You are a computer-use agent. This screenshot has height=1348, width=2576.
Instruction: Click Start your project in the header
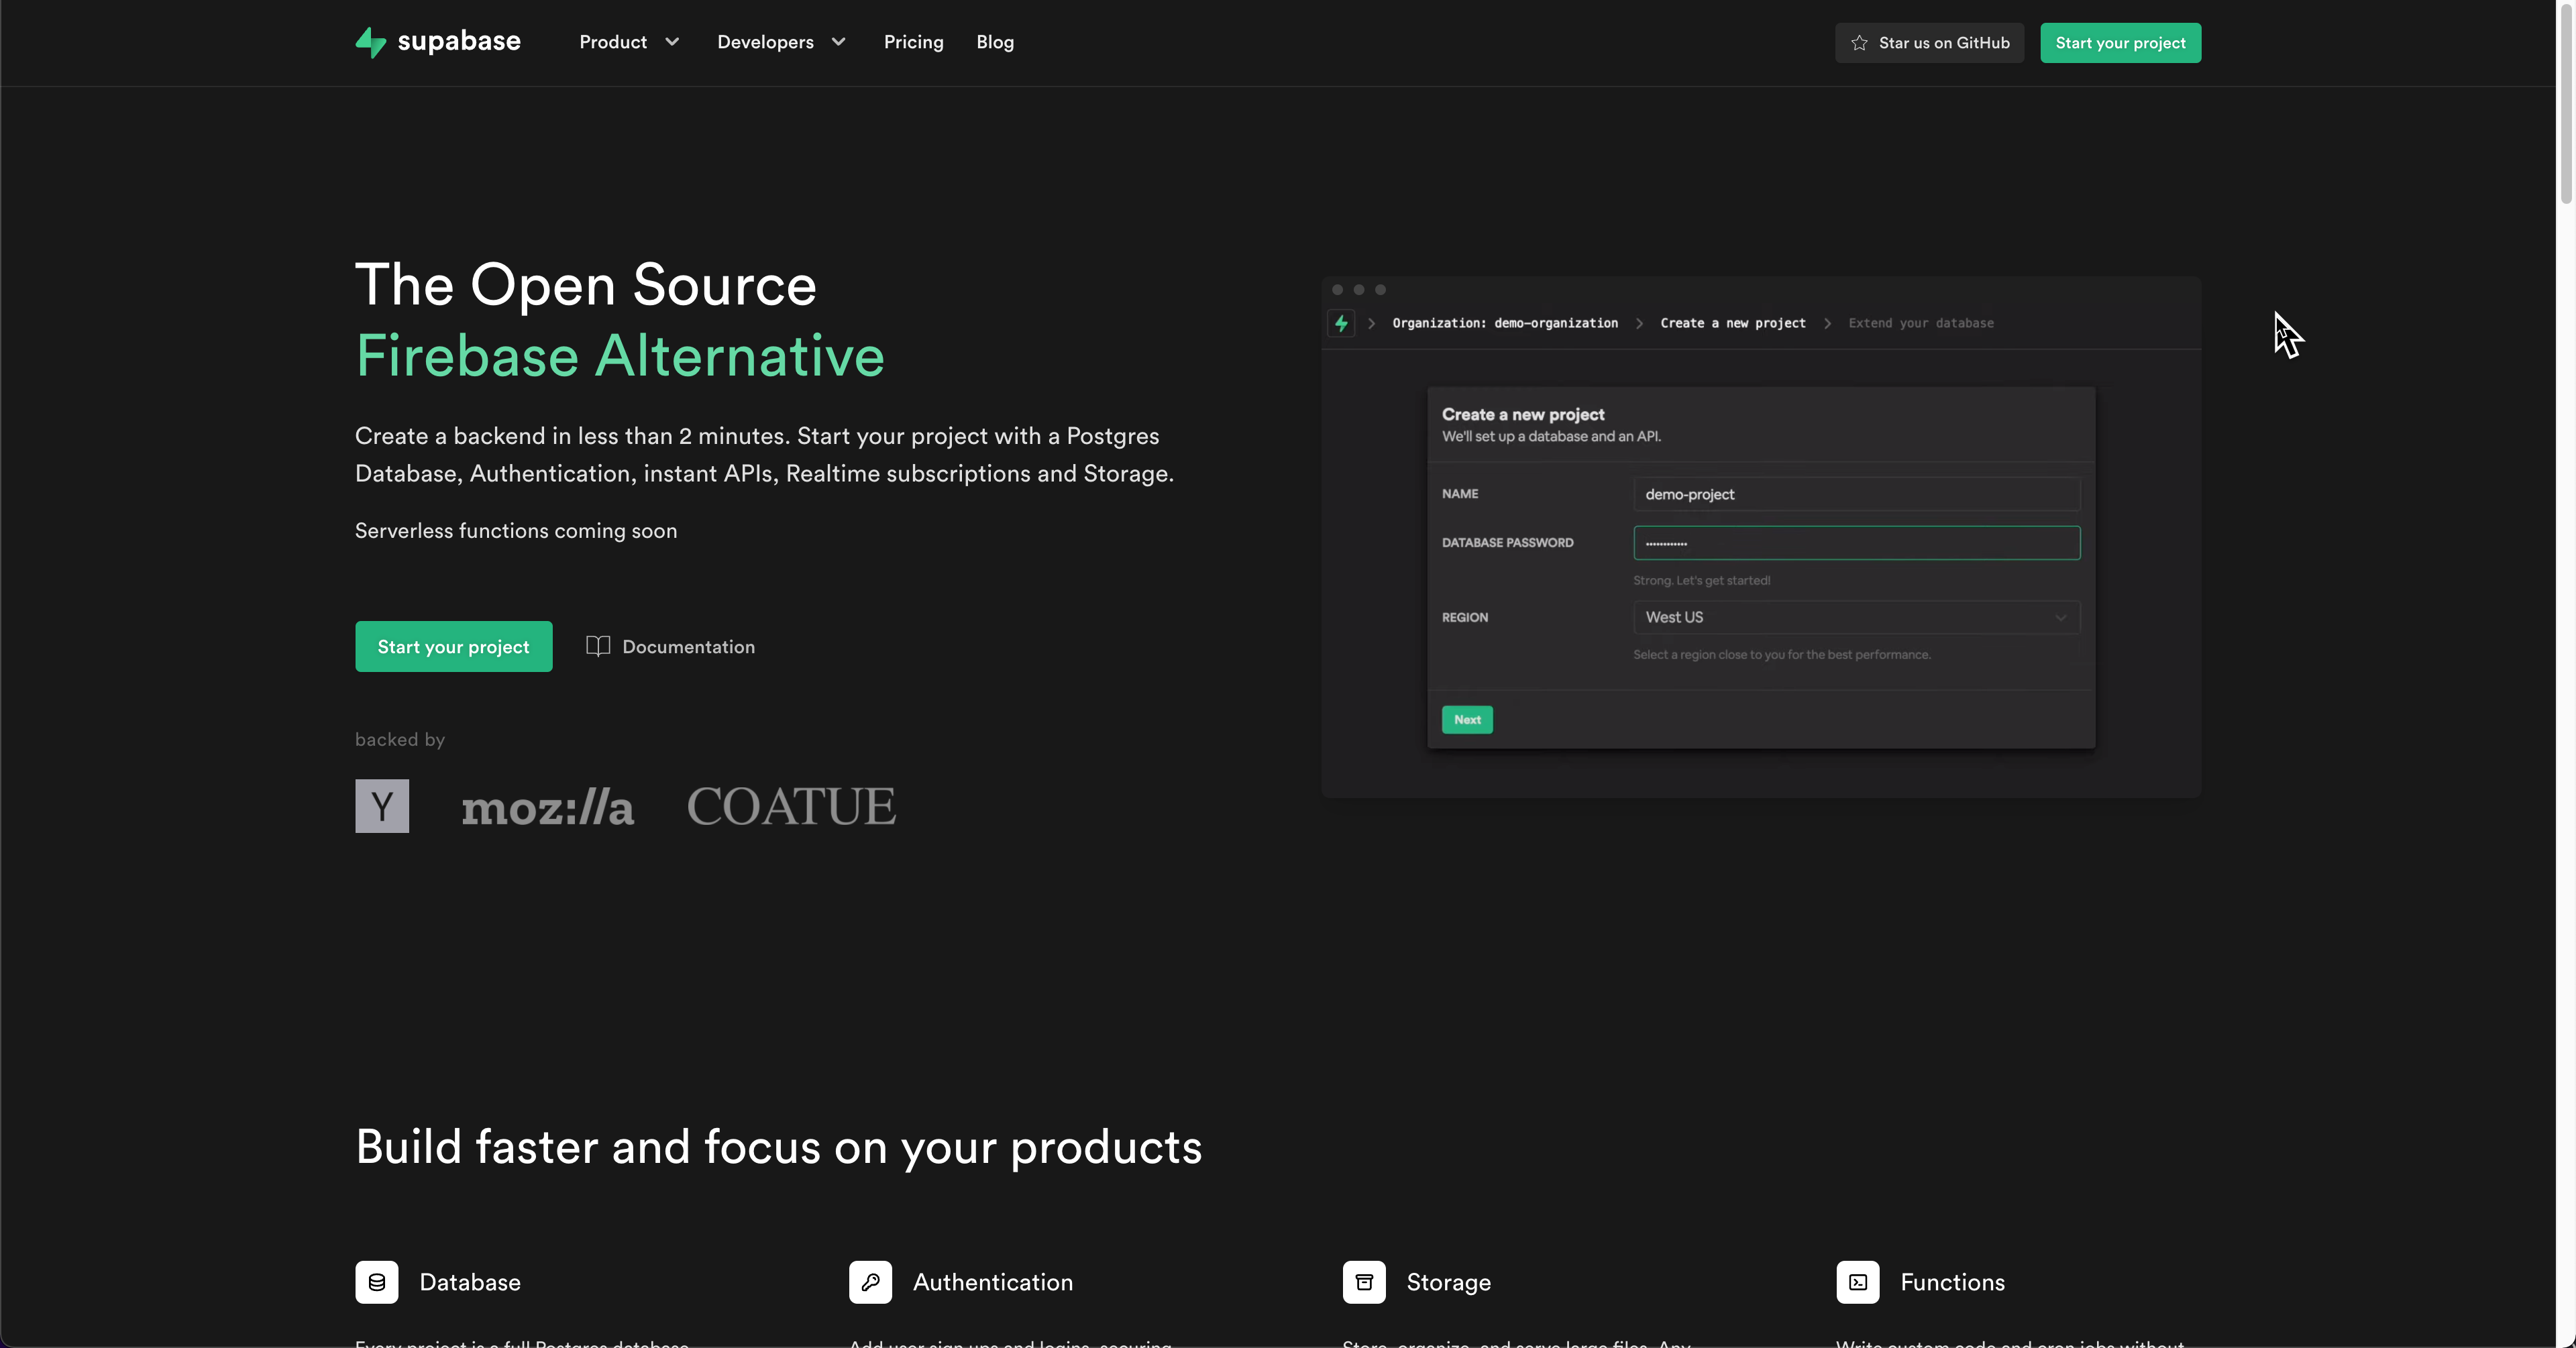coord(2120,43)
